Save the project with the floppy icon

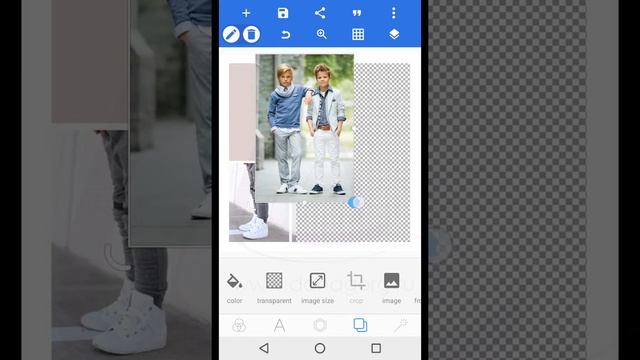(x=283, y=13)
